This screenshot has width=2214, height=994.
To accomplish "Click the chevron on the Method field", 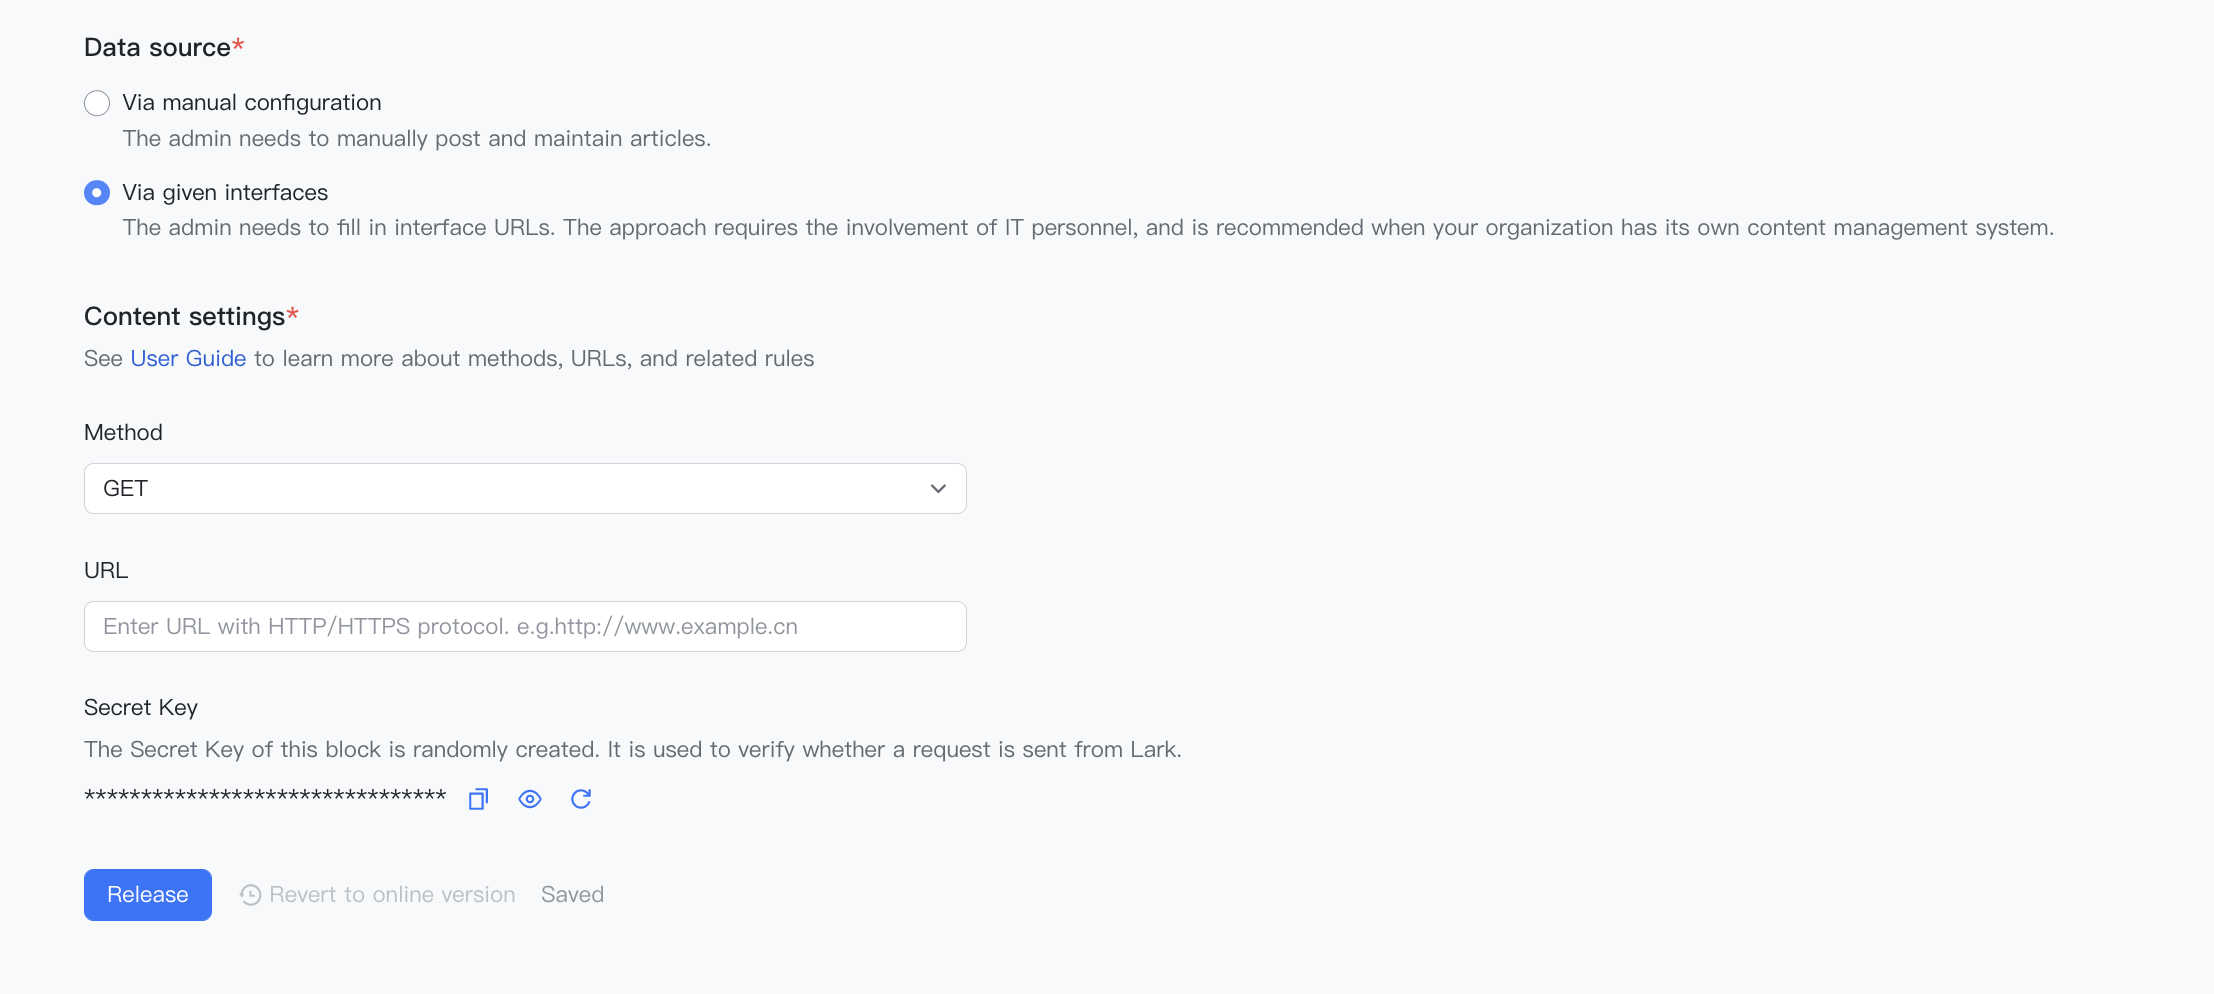I will (937, 488).
